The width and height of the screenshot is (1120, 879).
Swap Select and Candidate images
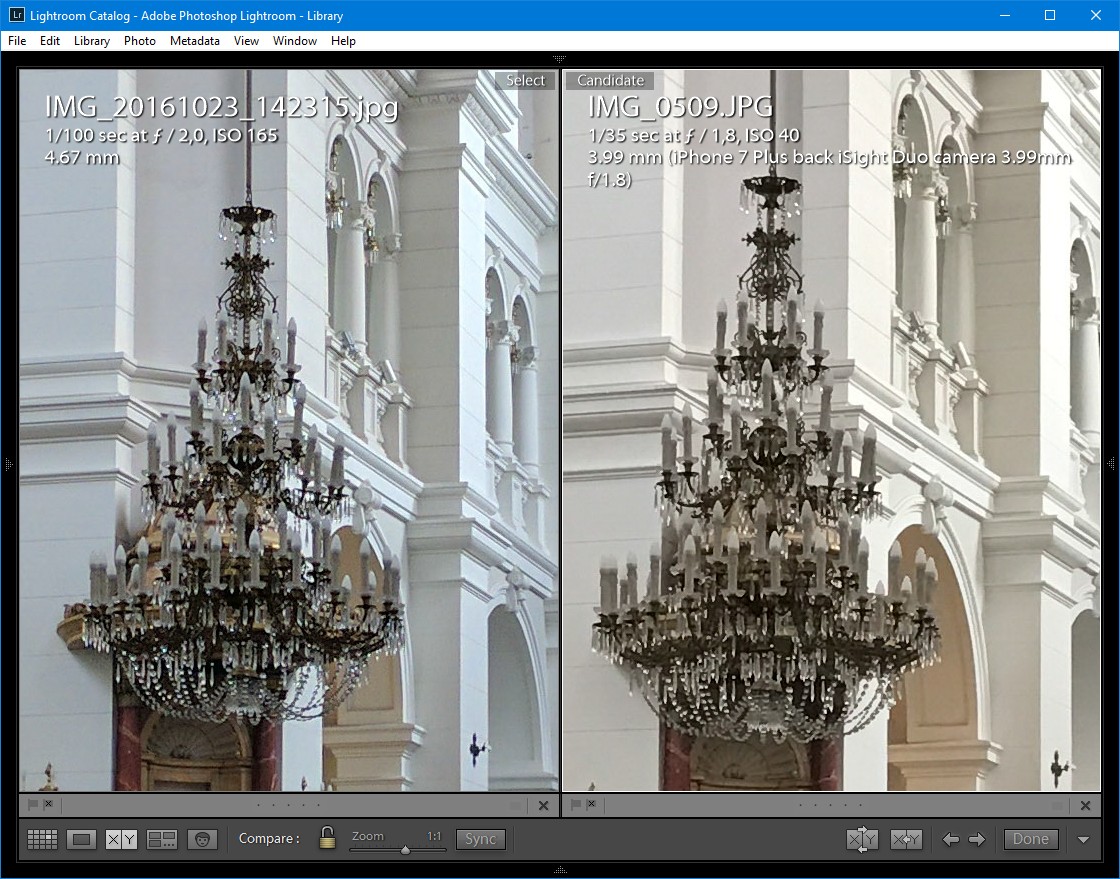pos(862,839)
